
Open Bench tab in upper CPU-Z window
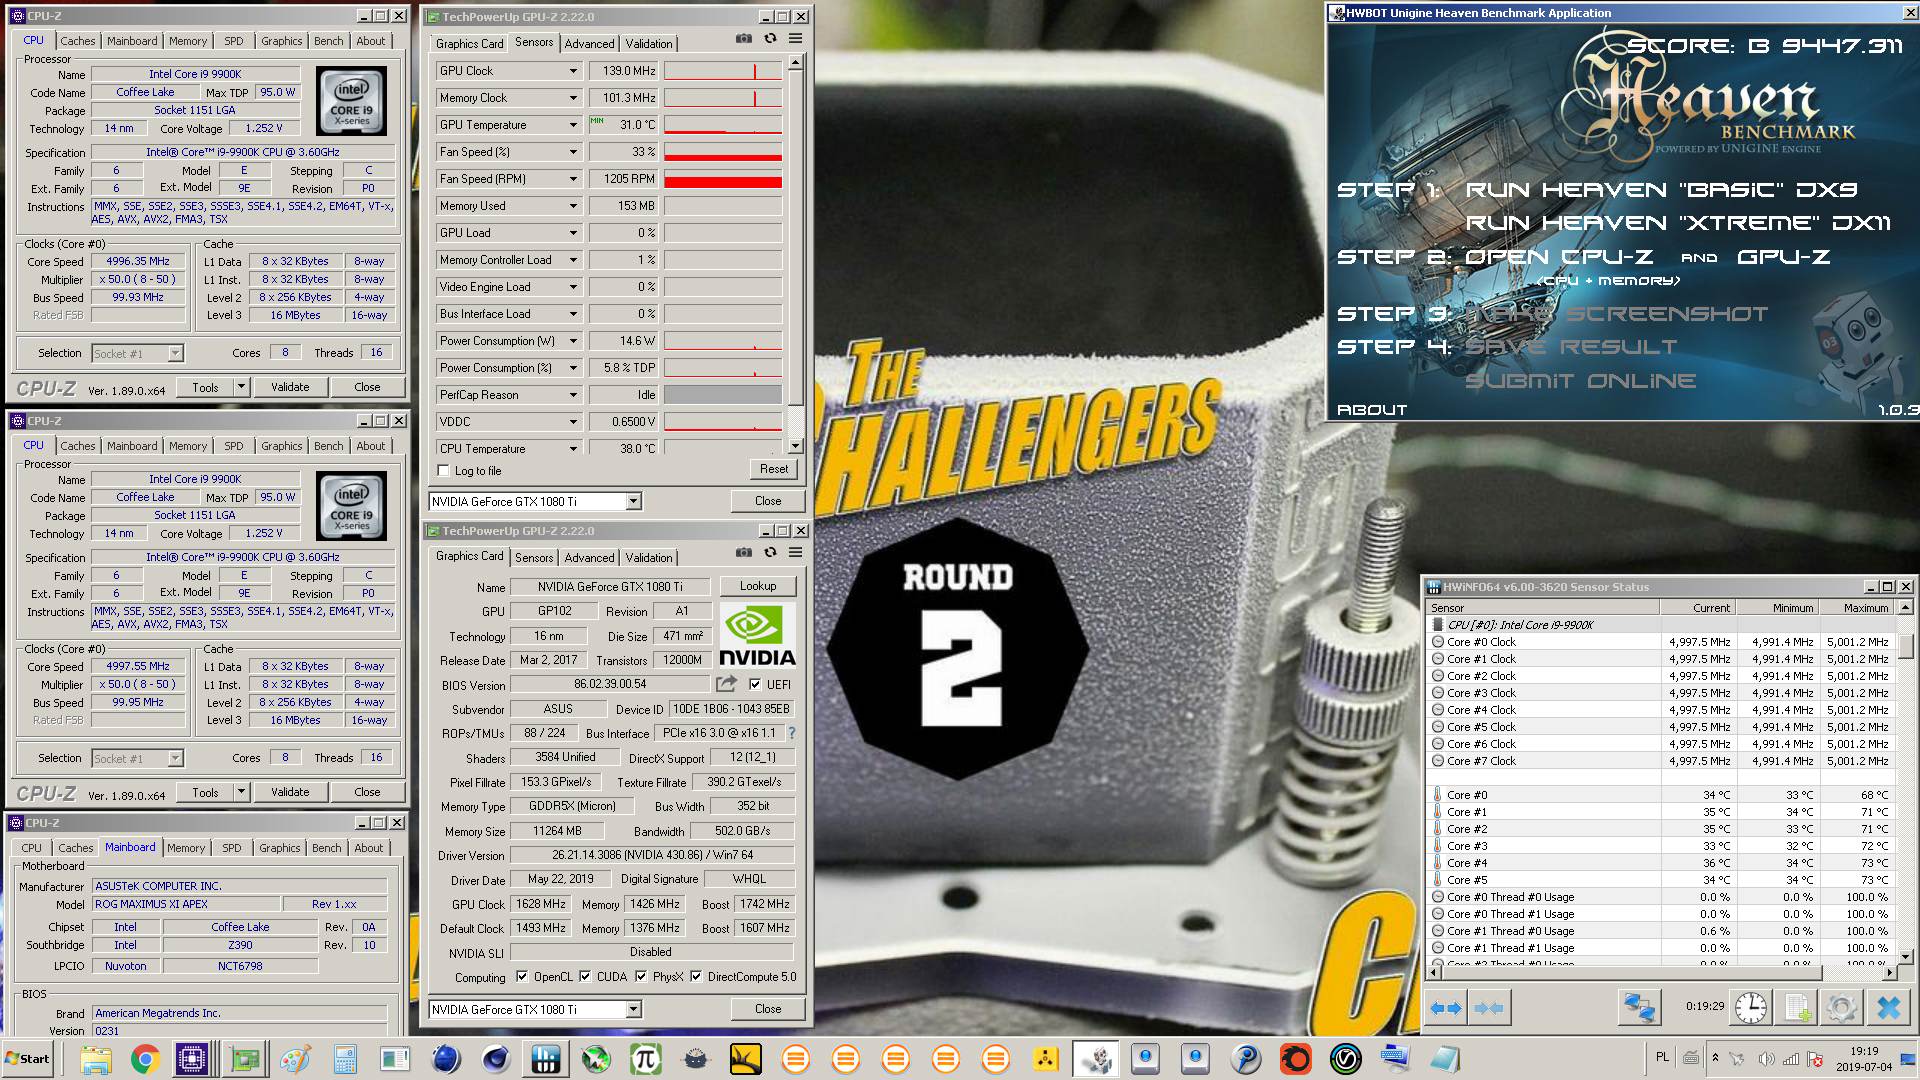(x=328, y=41)
